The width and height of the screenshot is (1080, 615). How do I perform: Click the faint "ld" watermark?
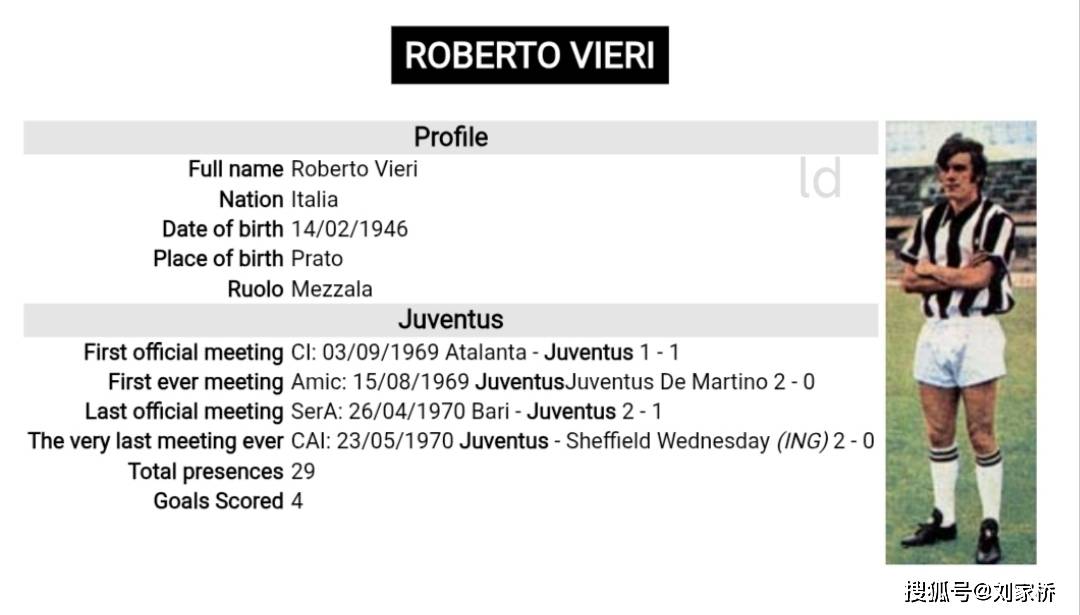point(820,179)
